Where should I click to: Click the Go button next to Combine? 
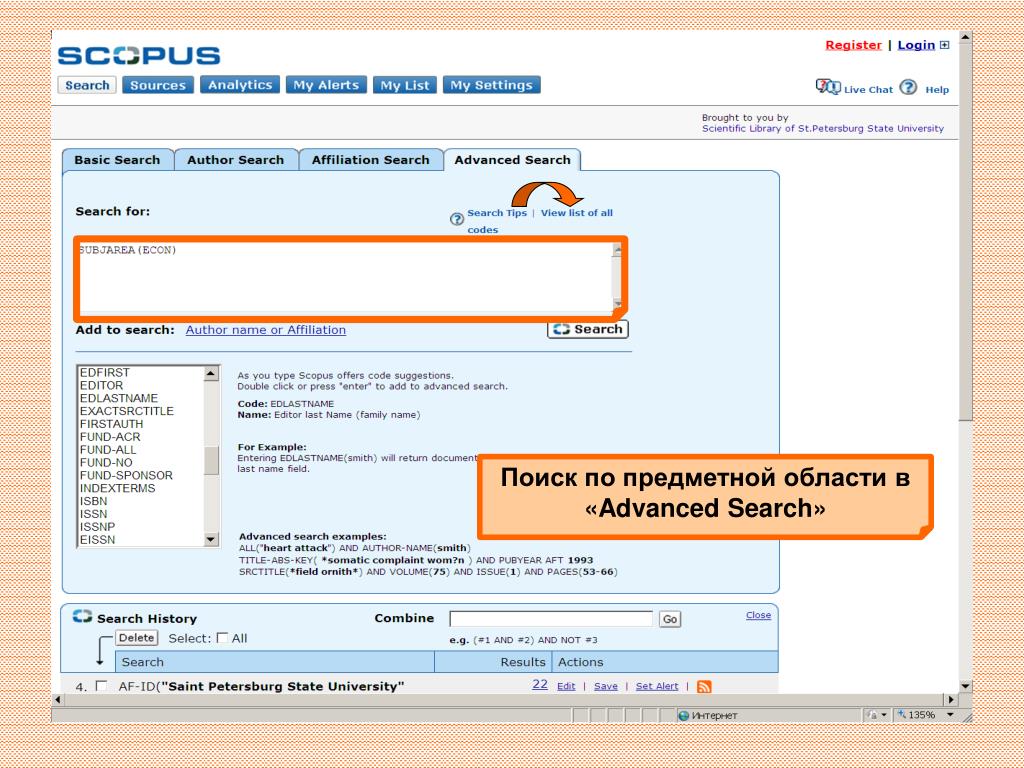[x=670, y=619]
